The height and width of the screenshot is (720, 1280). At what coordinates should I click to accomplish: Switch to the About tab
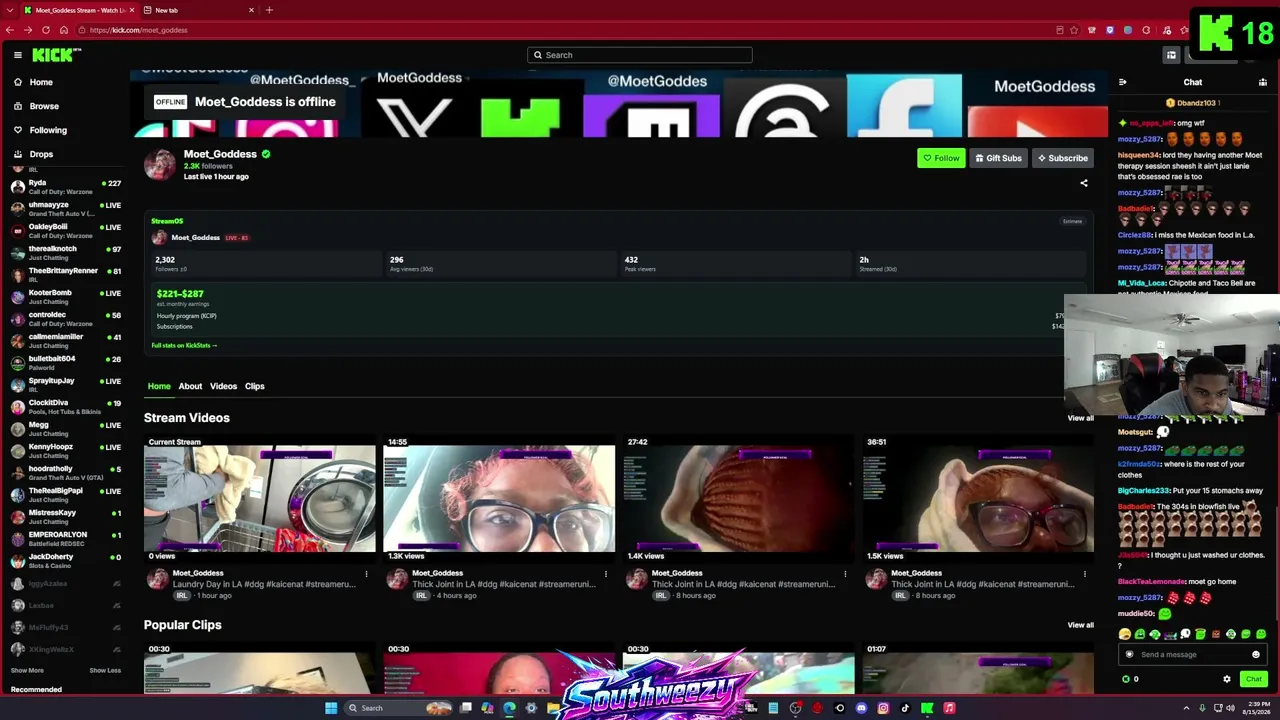pyautogui.click(x=190, y=386)
